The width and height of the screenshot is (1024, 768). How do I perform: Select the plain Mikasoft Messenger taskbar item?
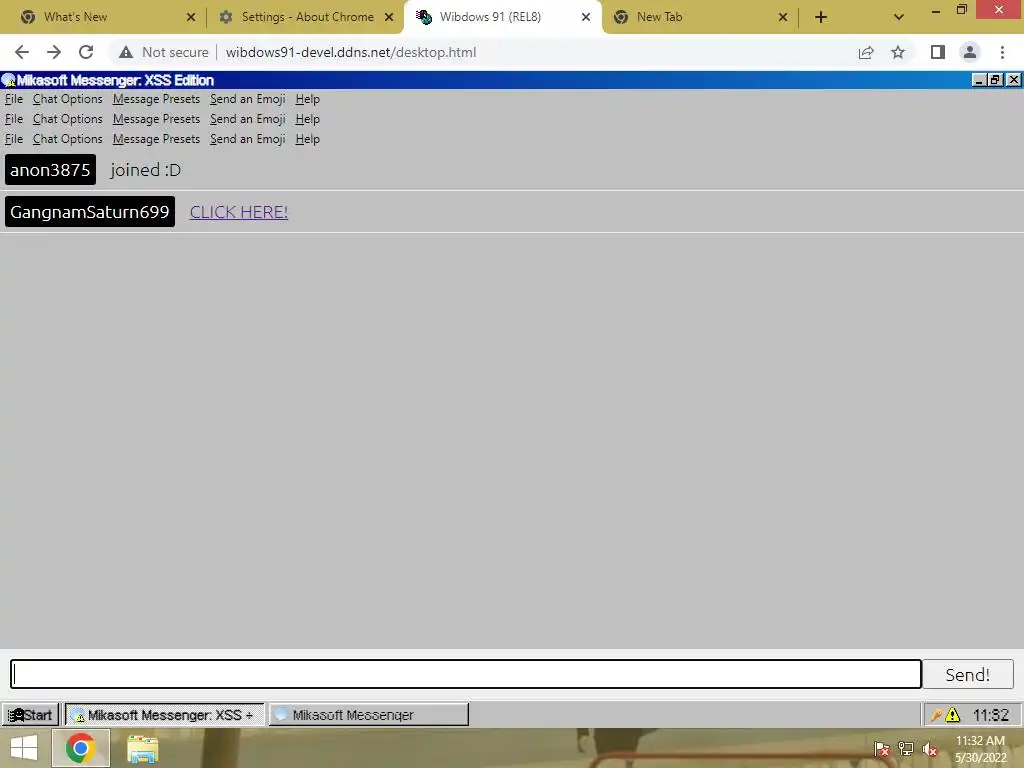369,714
